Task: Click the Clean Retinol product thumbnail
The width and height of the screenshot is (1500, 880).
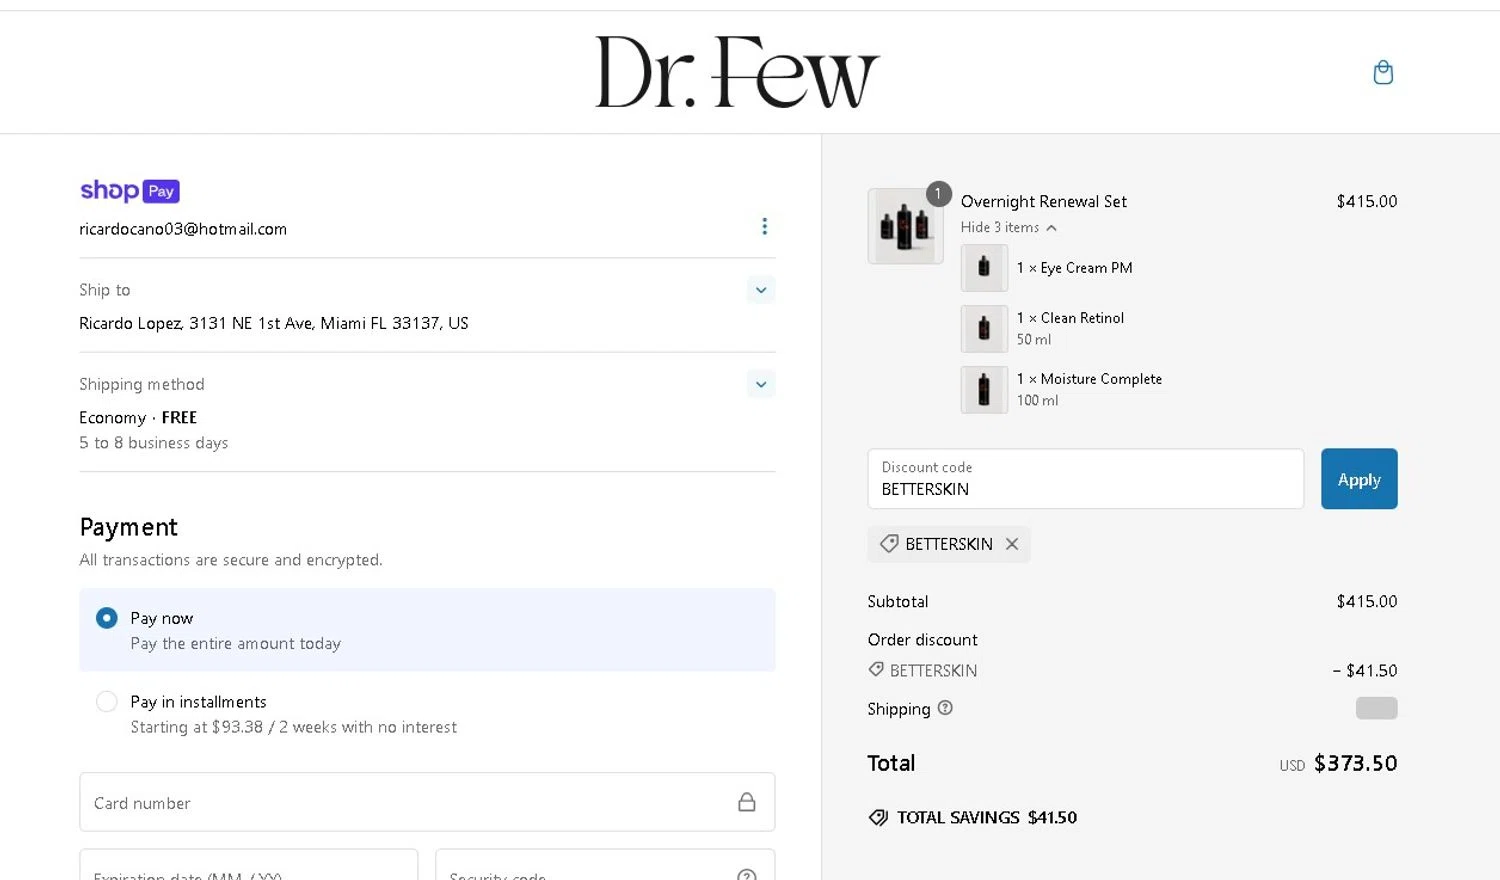Action: pyautogui.click(x=984, y=328)
